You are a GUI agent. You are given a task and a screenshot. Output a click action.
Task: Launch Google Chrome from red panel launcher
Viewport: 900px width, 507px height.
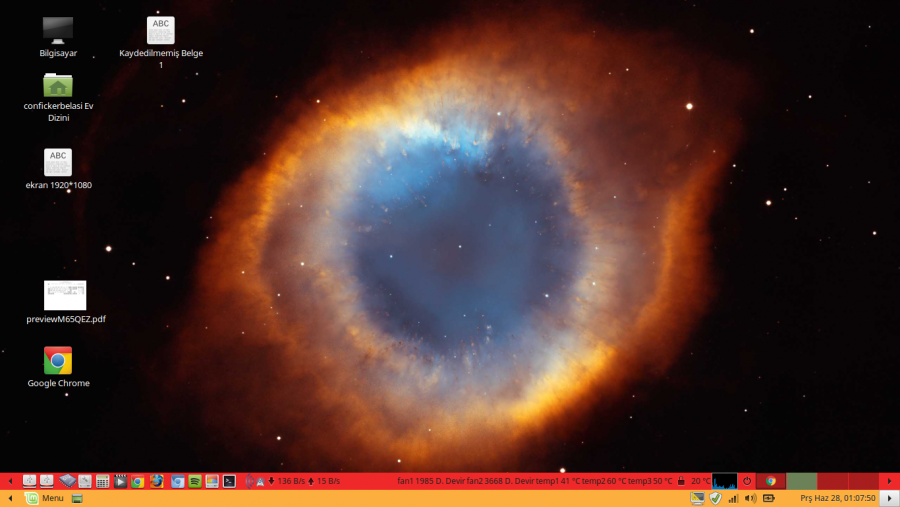pyautogui.click(x=138, y=481)
